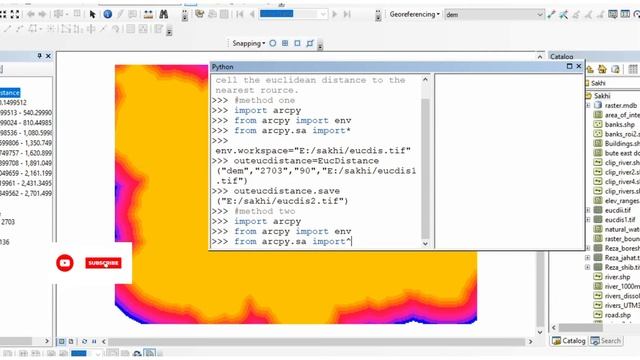The height and width of the screenshot is (360, 640).
Task: Switch to the Search tab
Action: click(x=606, y=341)
